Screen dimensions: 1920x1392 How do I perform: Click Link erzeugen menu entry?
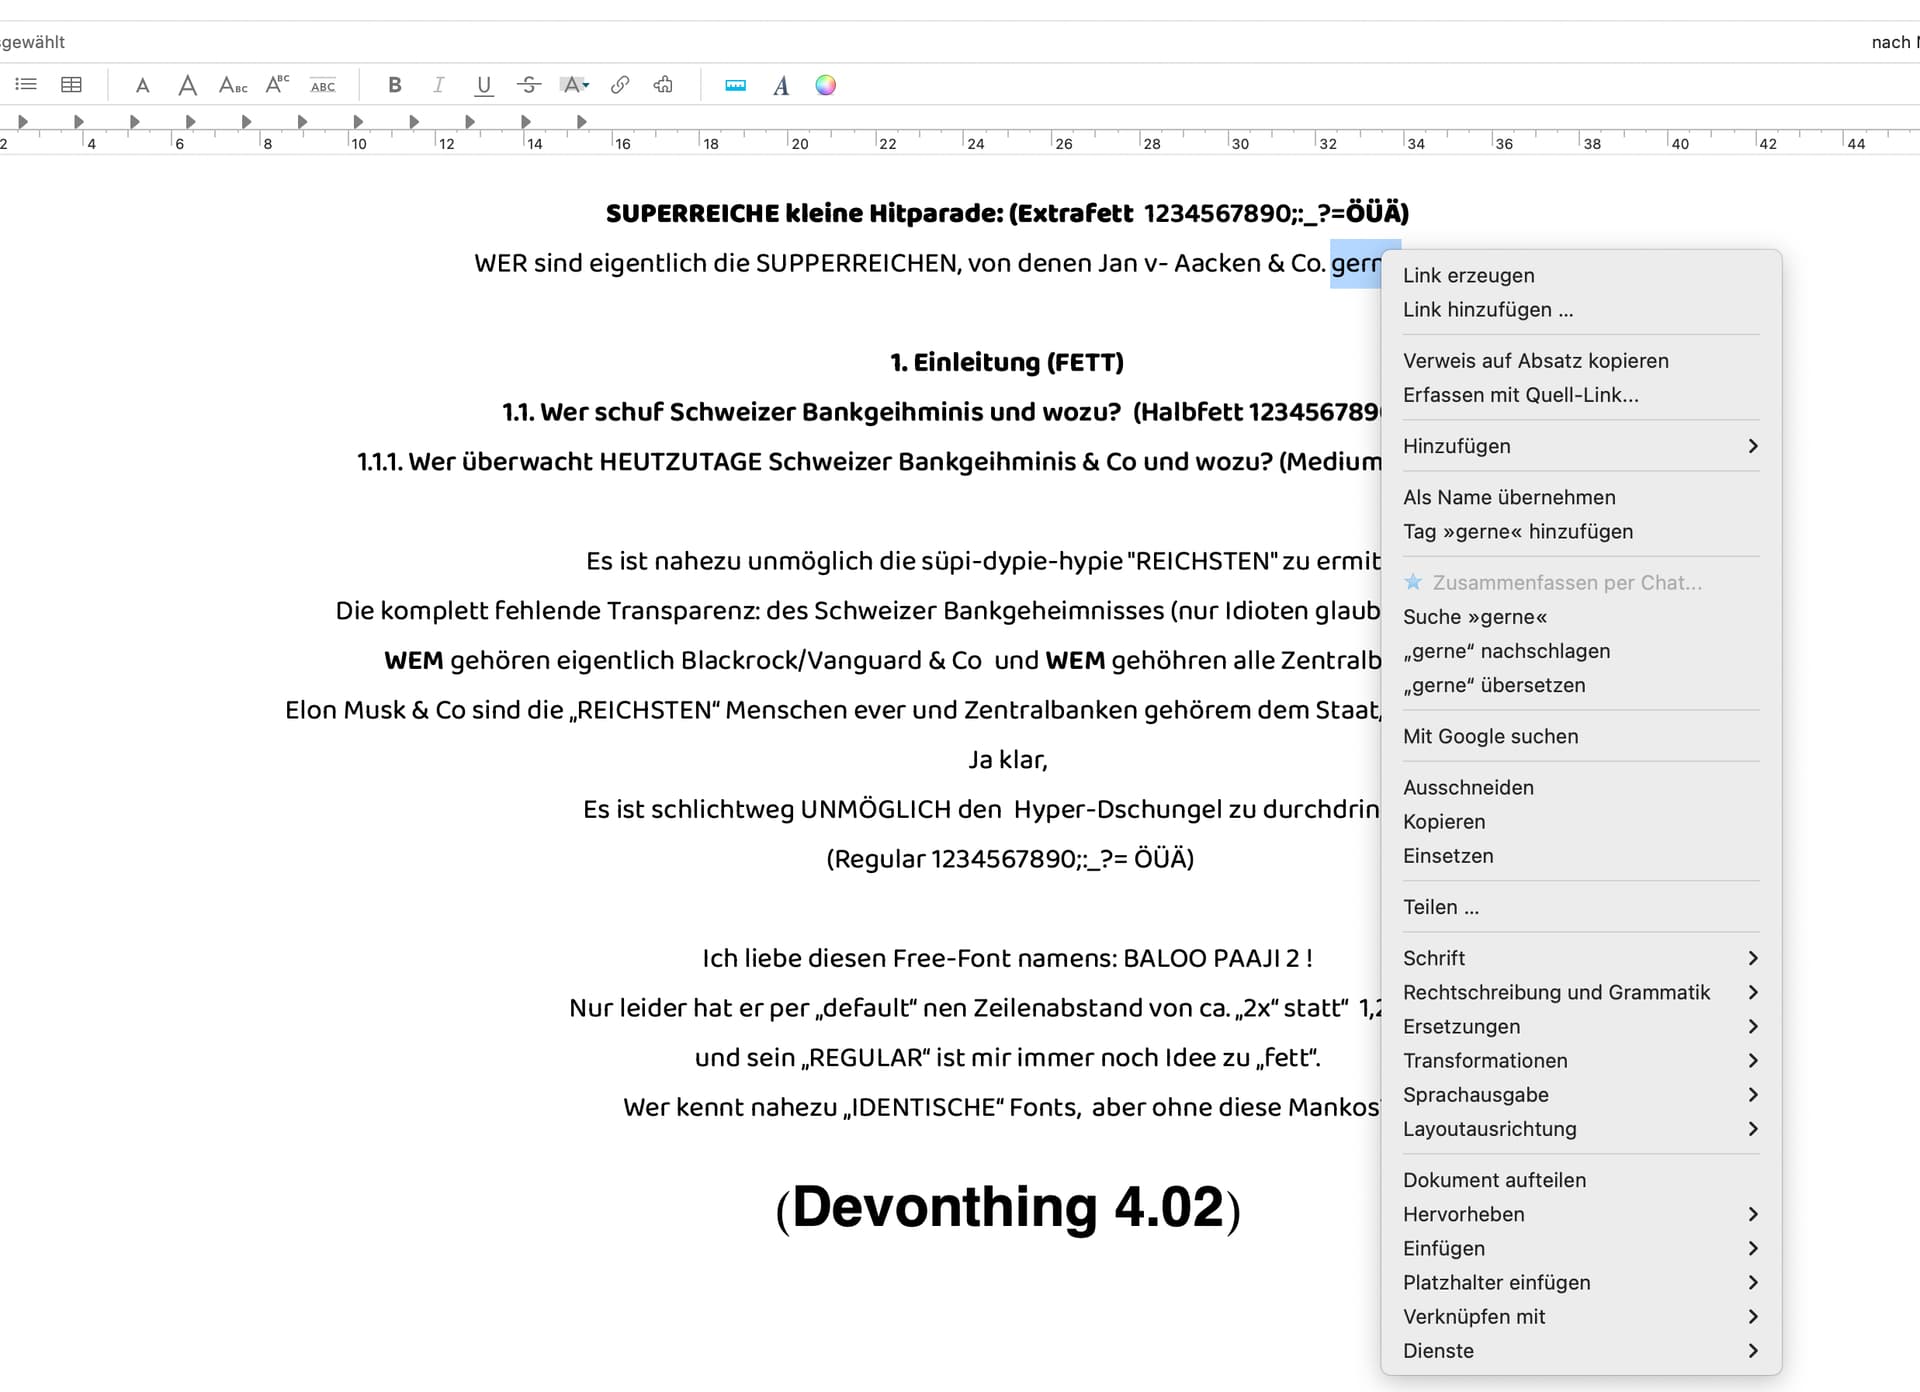click(1468, 275)
